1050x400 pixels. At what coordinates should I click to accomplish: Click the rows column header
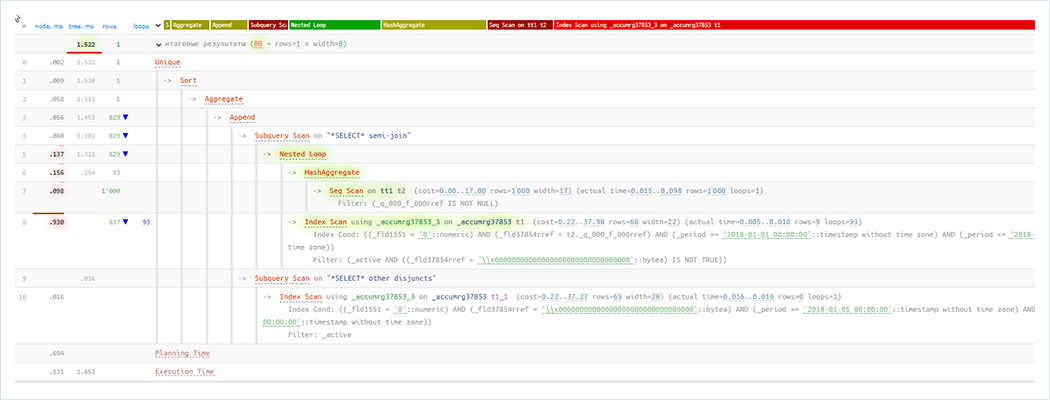tap(111, 24)
